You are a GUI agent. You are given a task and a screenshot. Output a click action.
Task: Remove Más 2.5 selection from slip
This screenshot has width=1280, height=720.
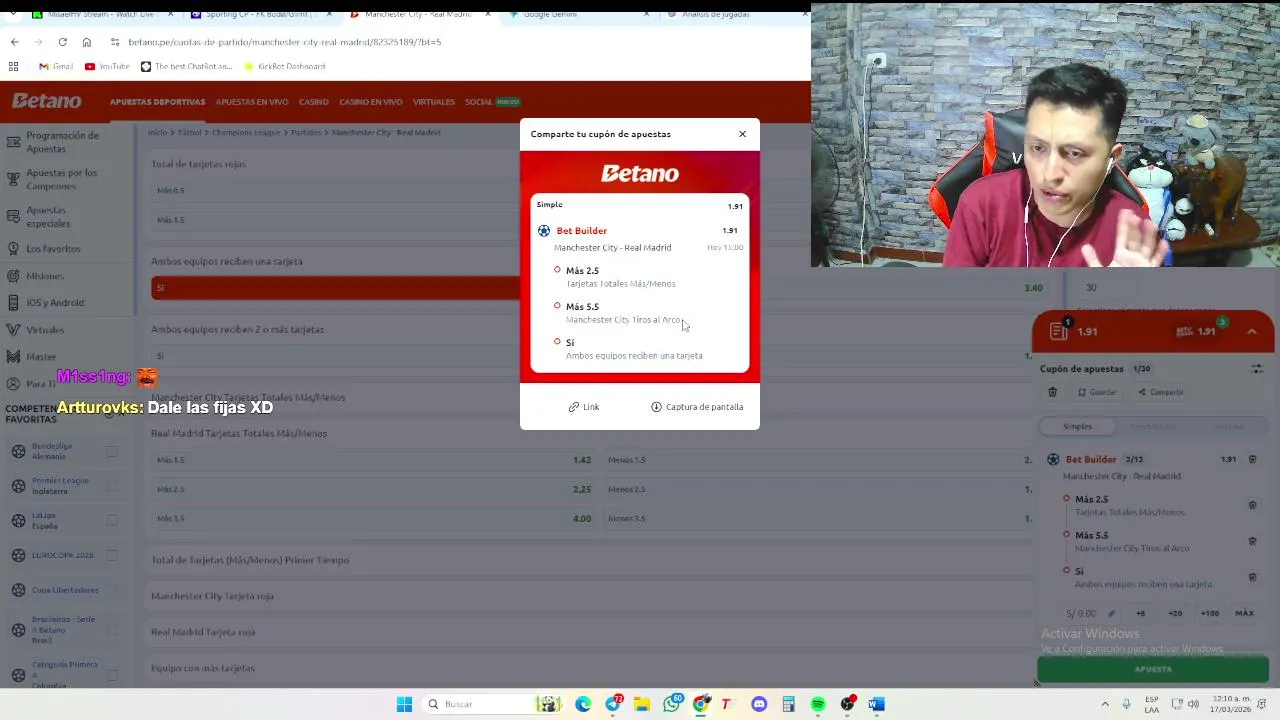(1252, 505)
